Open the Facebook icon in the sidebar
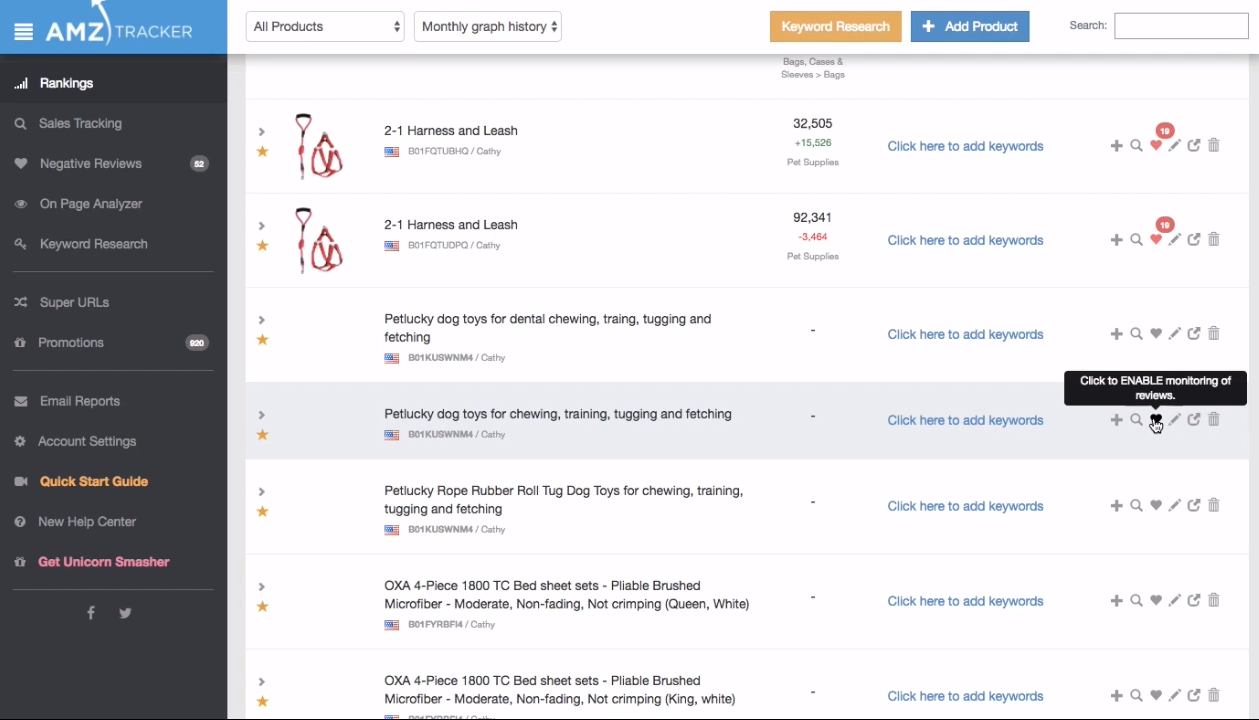Screen dimensions: 1259x720 tap(91, 613)
